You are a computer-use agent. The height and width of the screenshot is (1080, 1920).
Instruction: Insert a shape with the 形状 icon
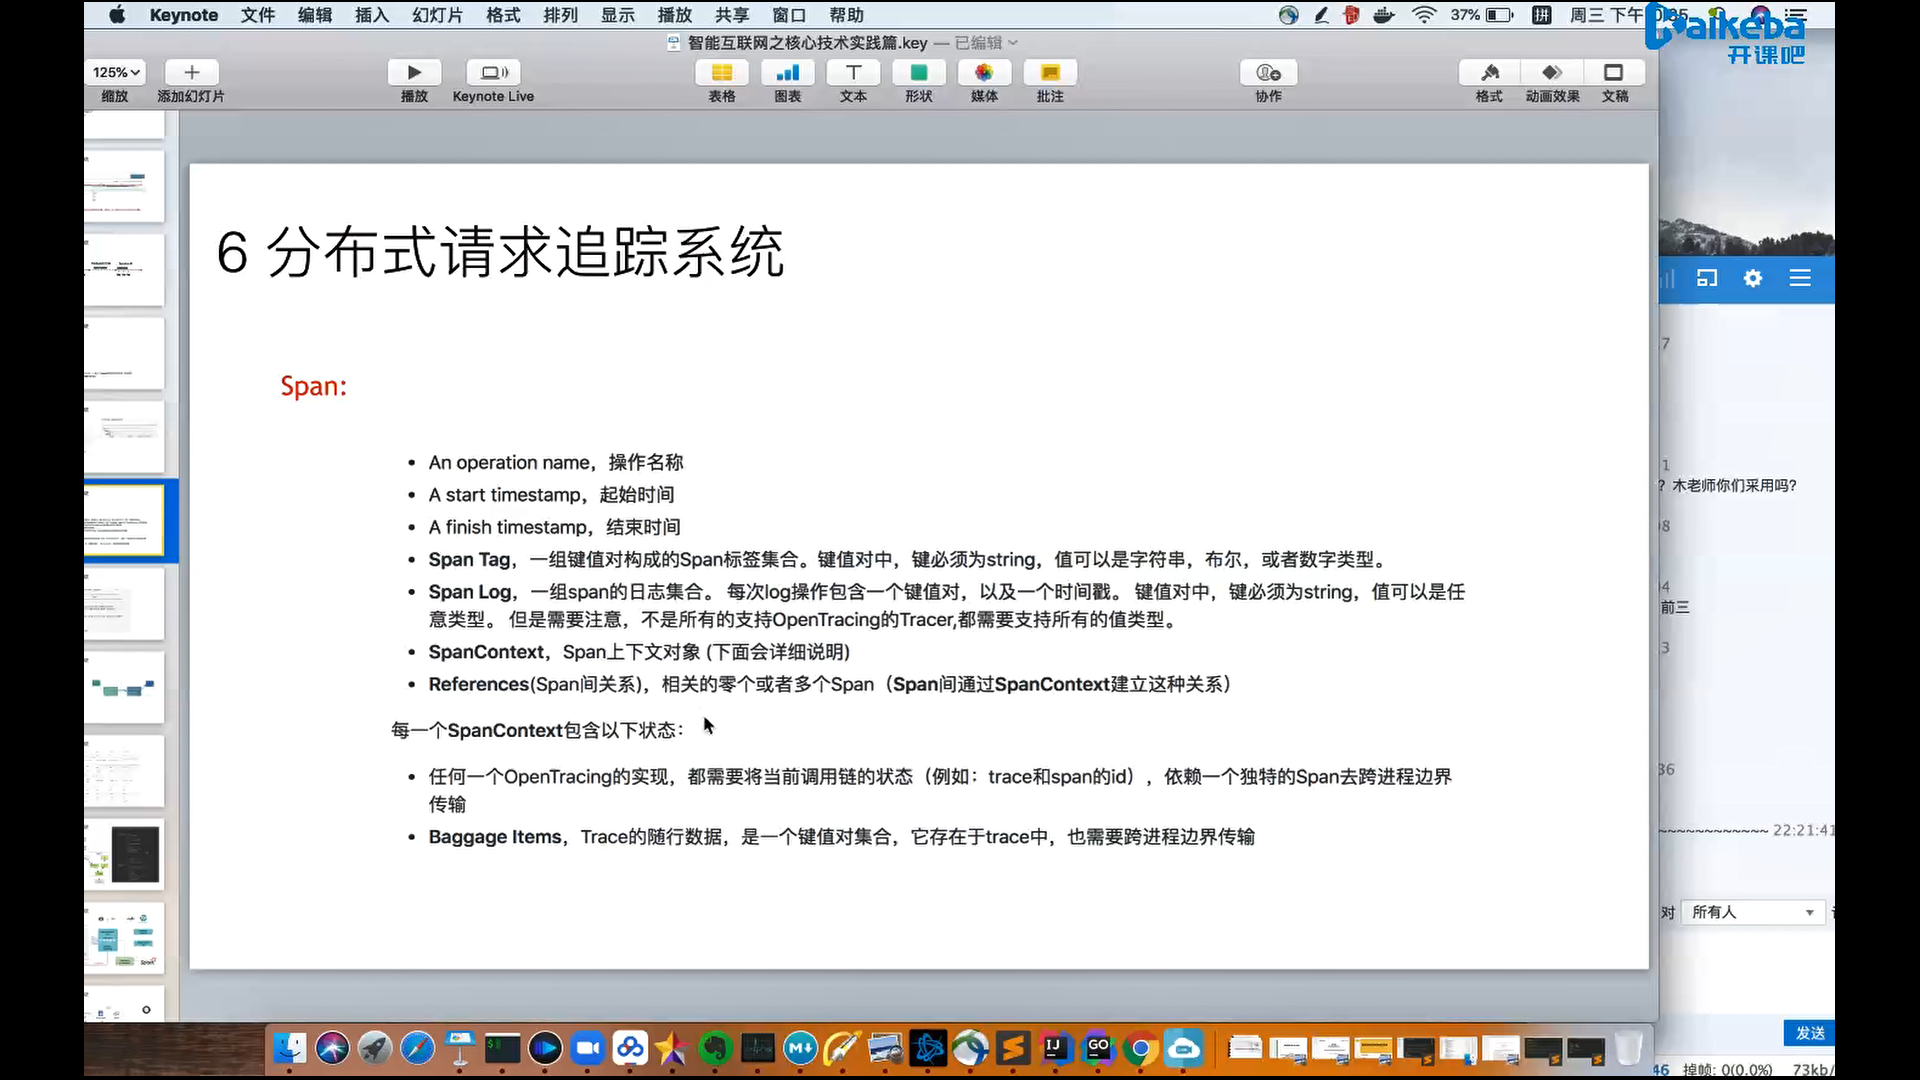(x=918, y=73)
